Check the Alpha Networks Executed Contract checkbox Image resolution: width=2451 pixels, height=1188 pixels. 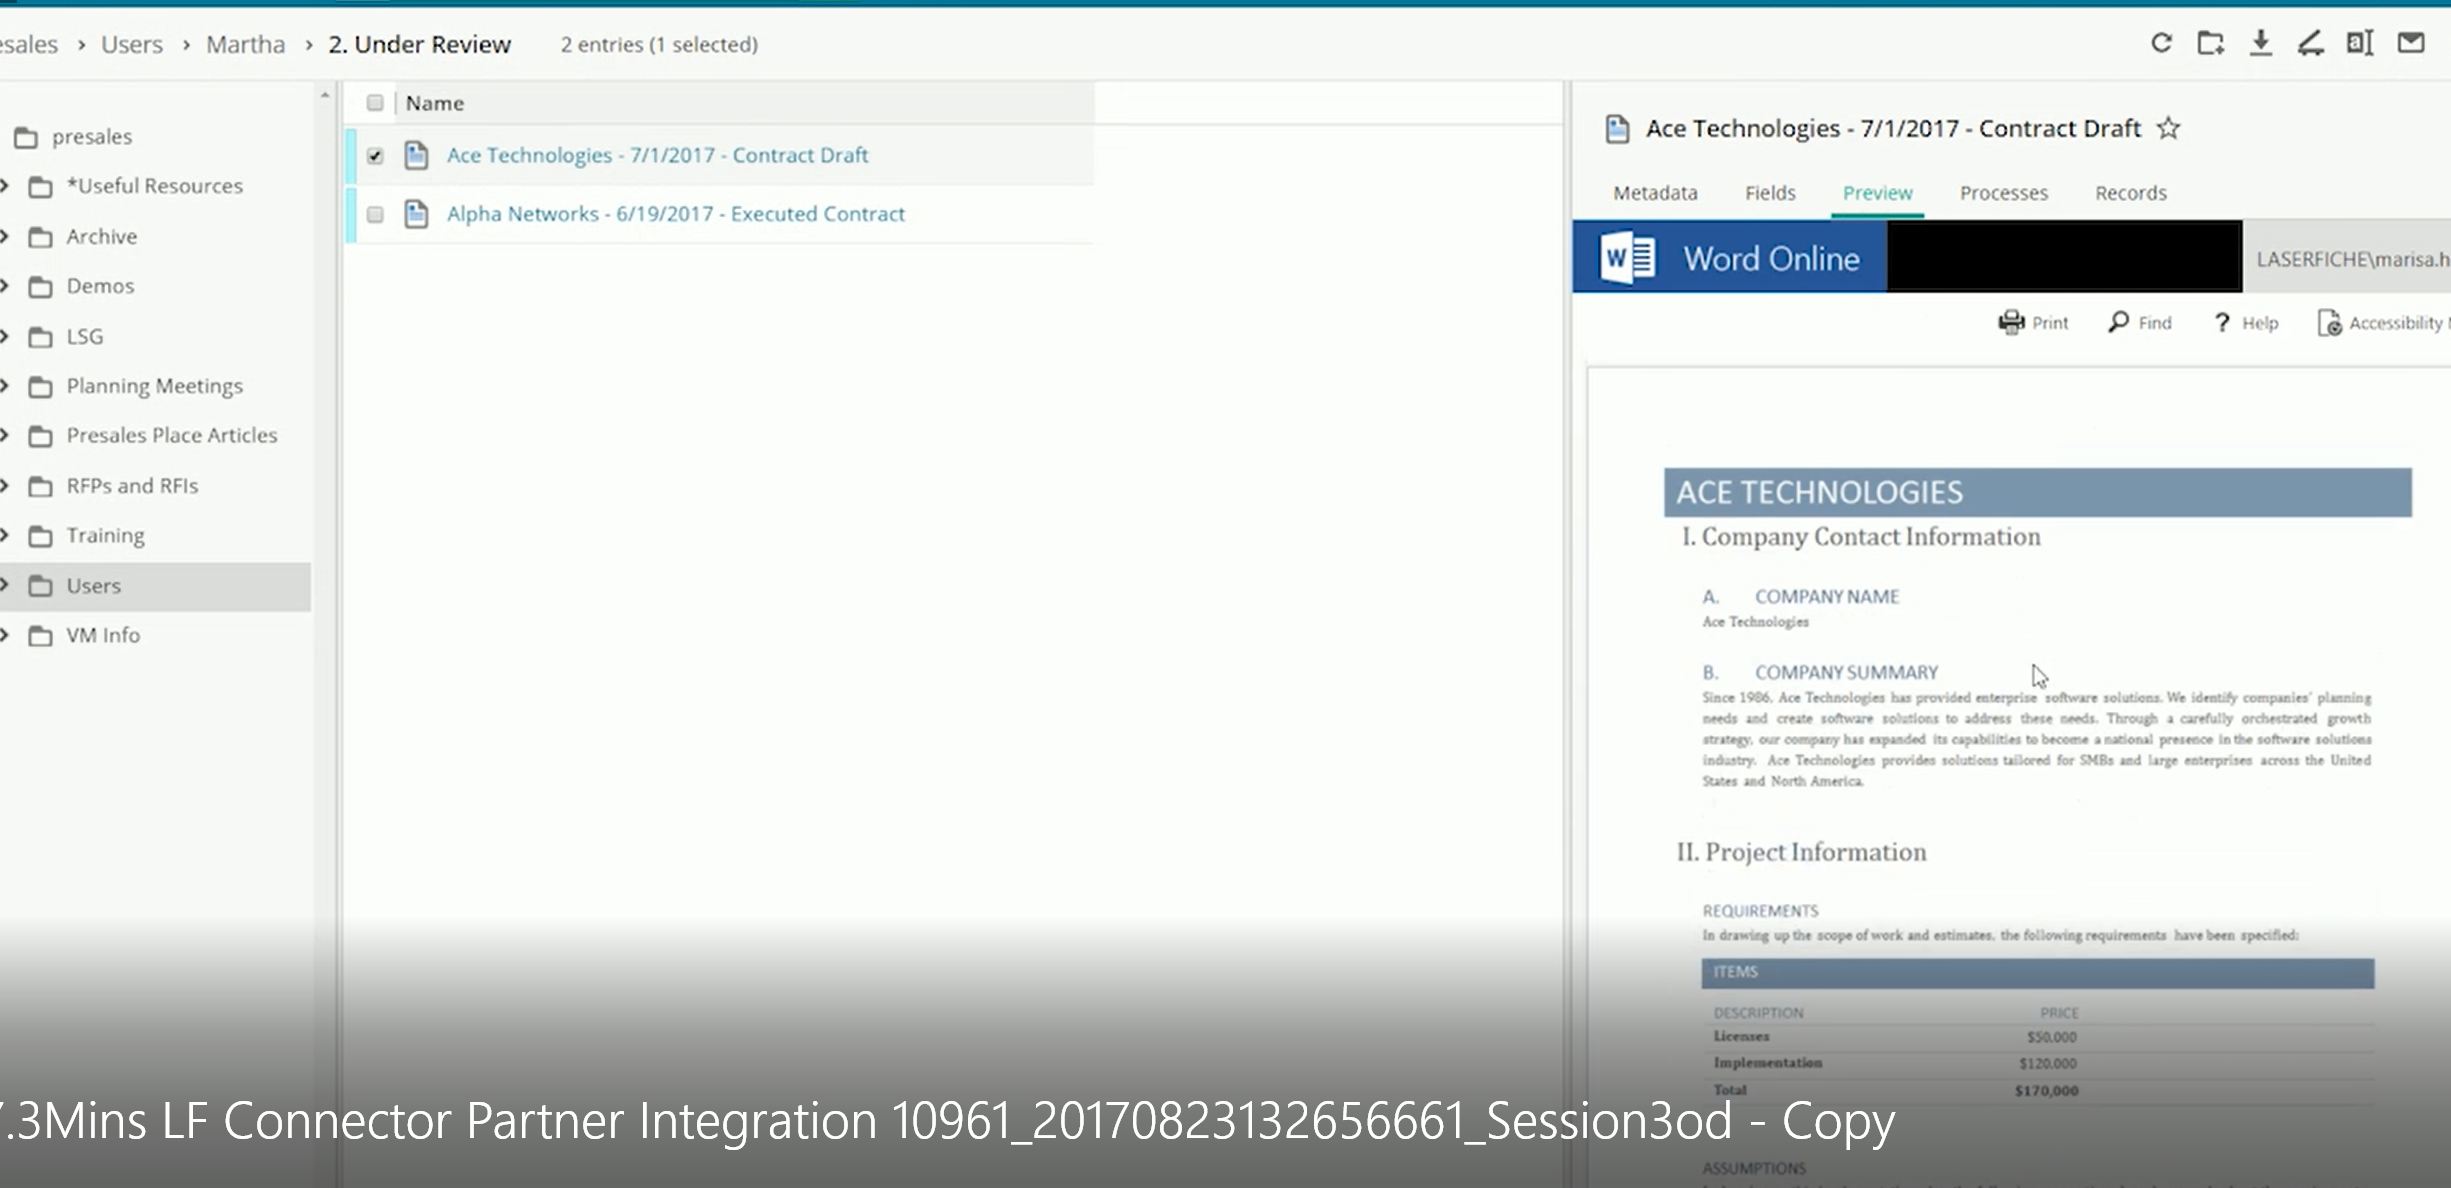[375, 214]
